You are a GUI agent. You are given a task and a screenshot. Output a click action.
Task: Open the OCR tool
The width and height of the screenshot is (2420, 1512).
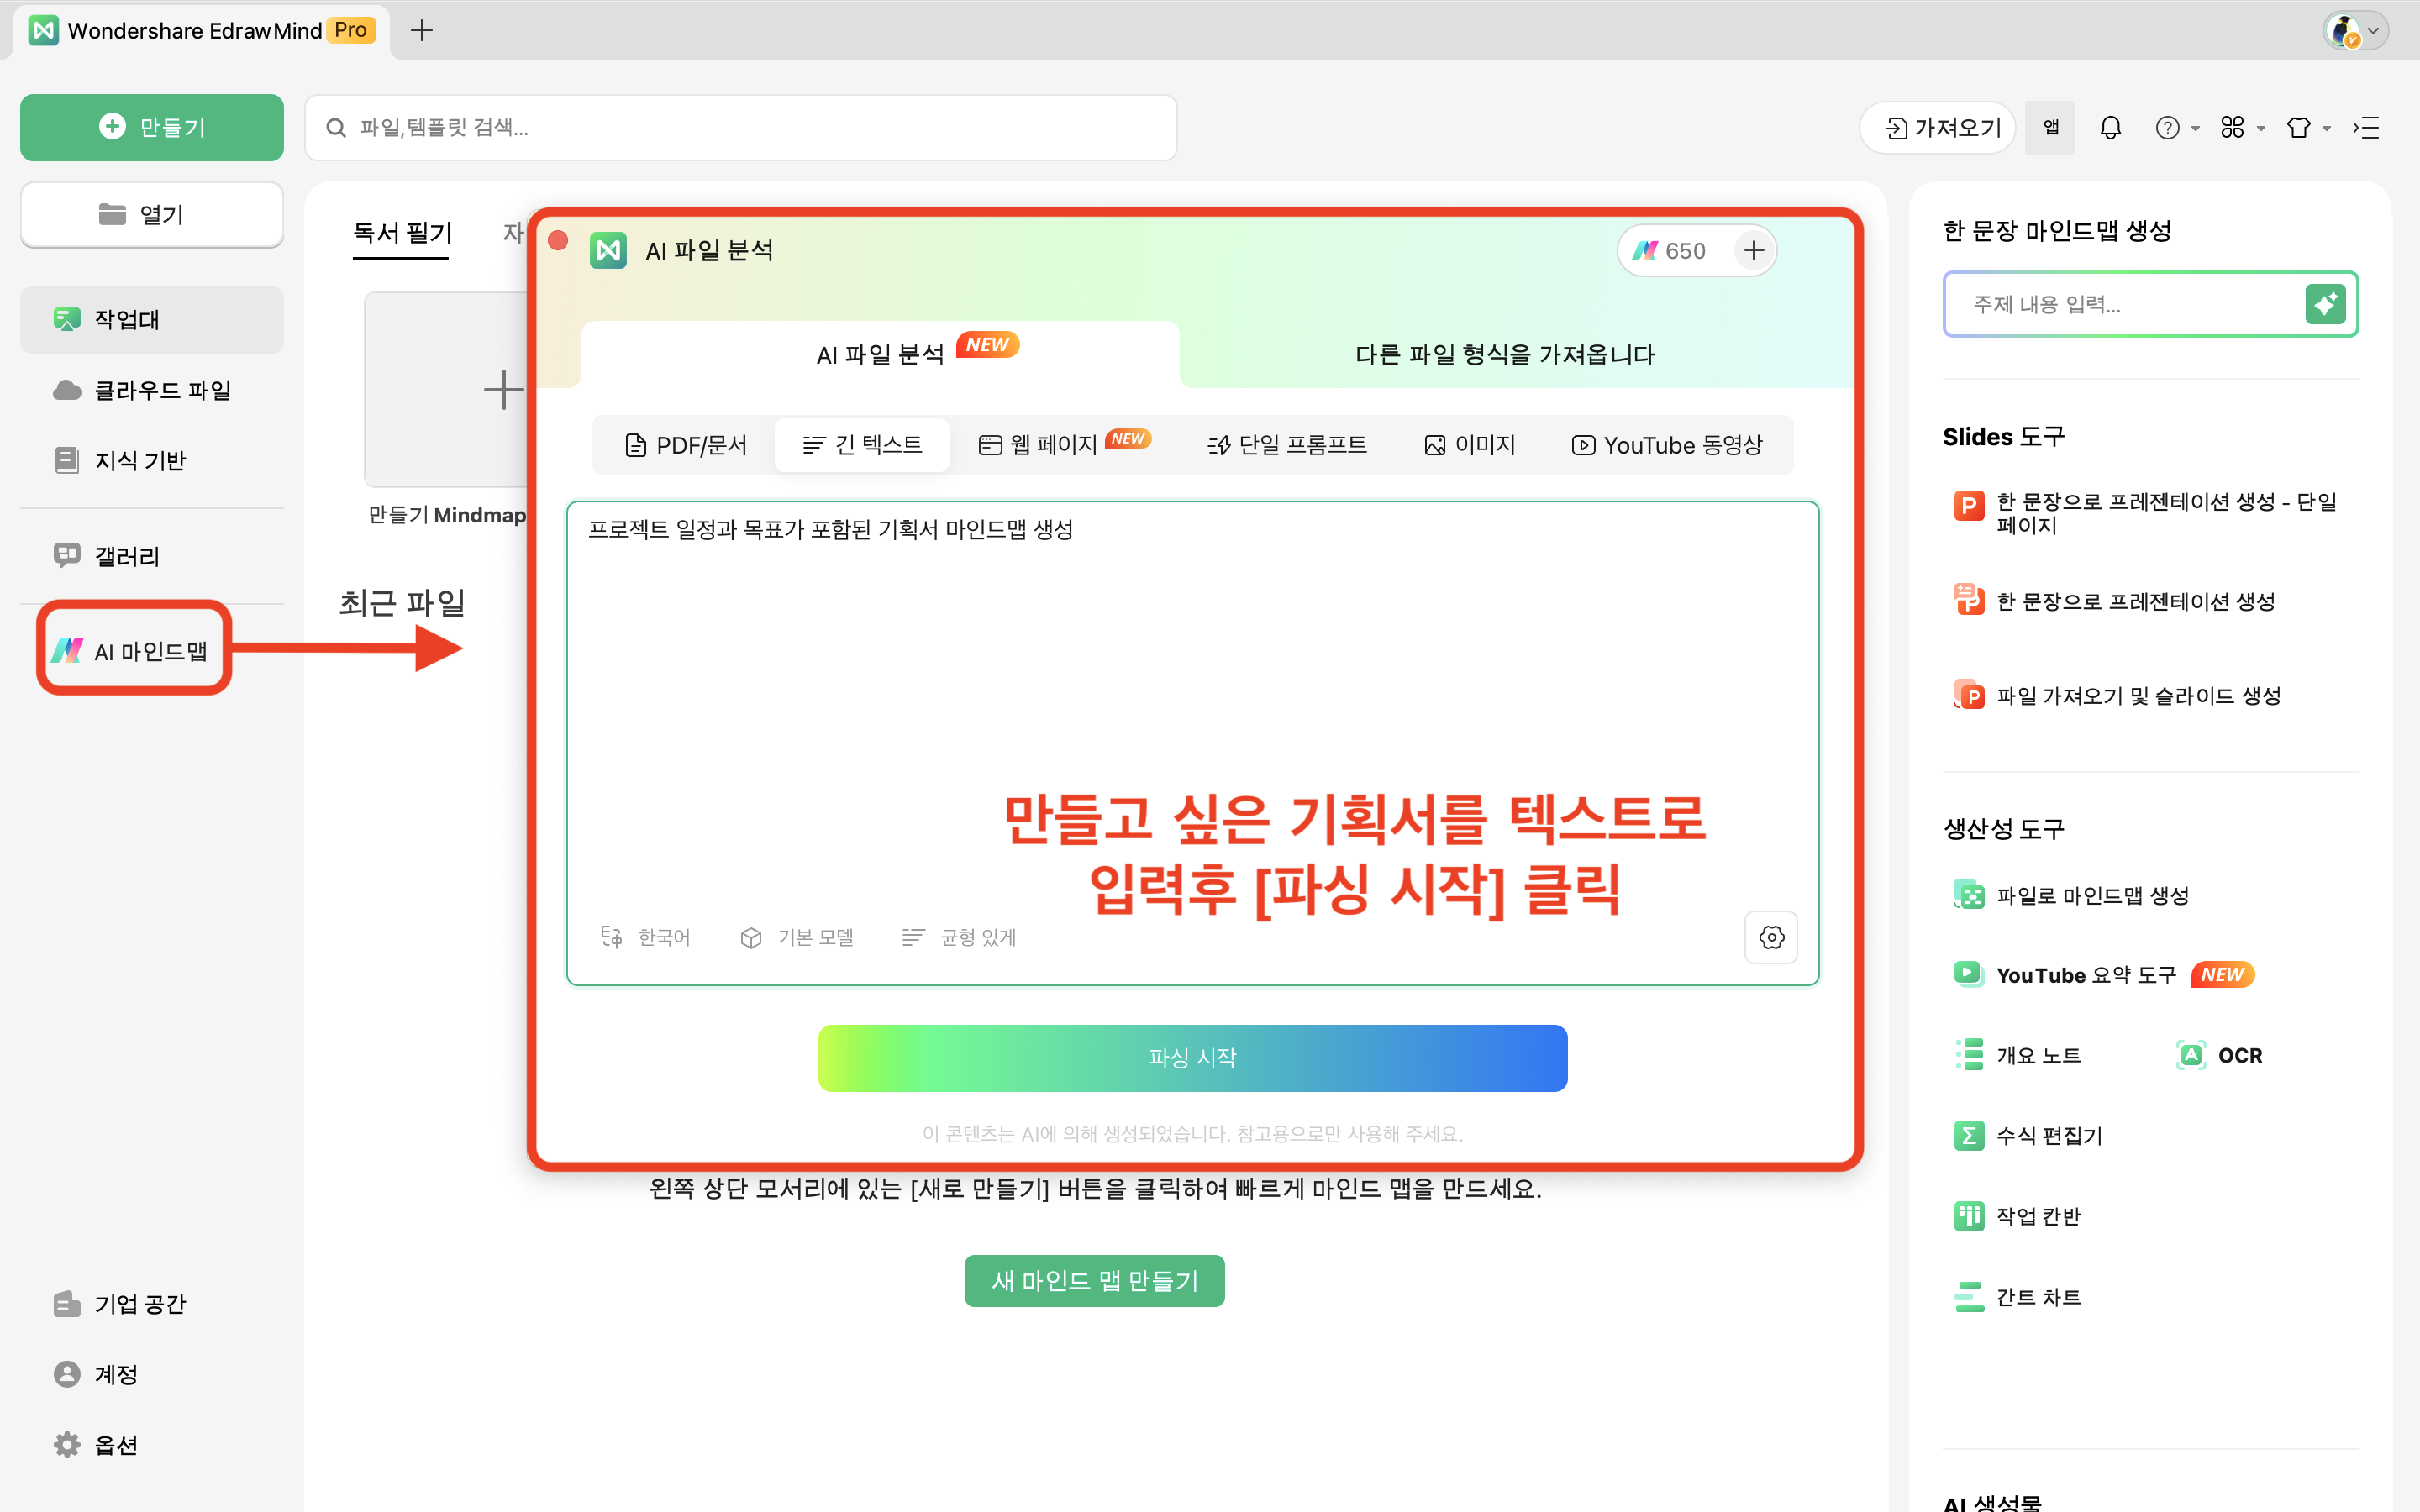click(2220, 1055)
